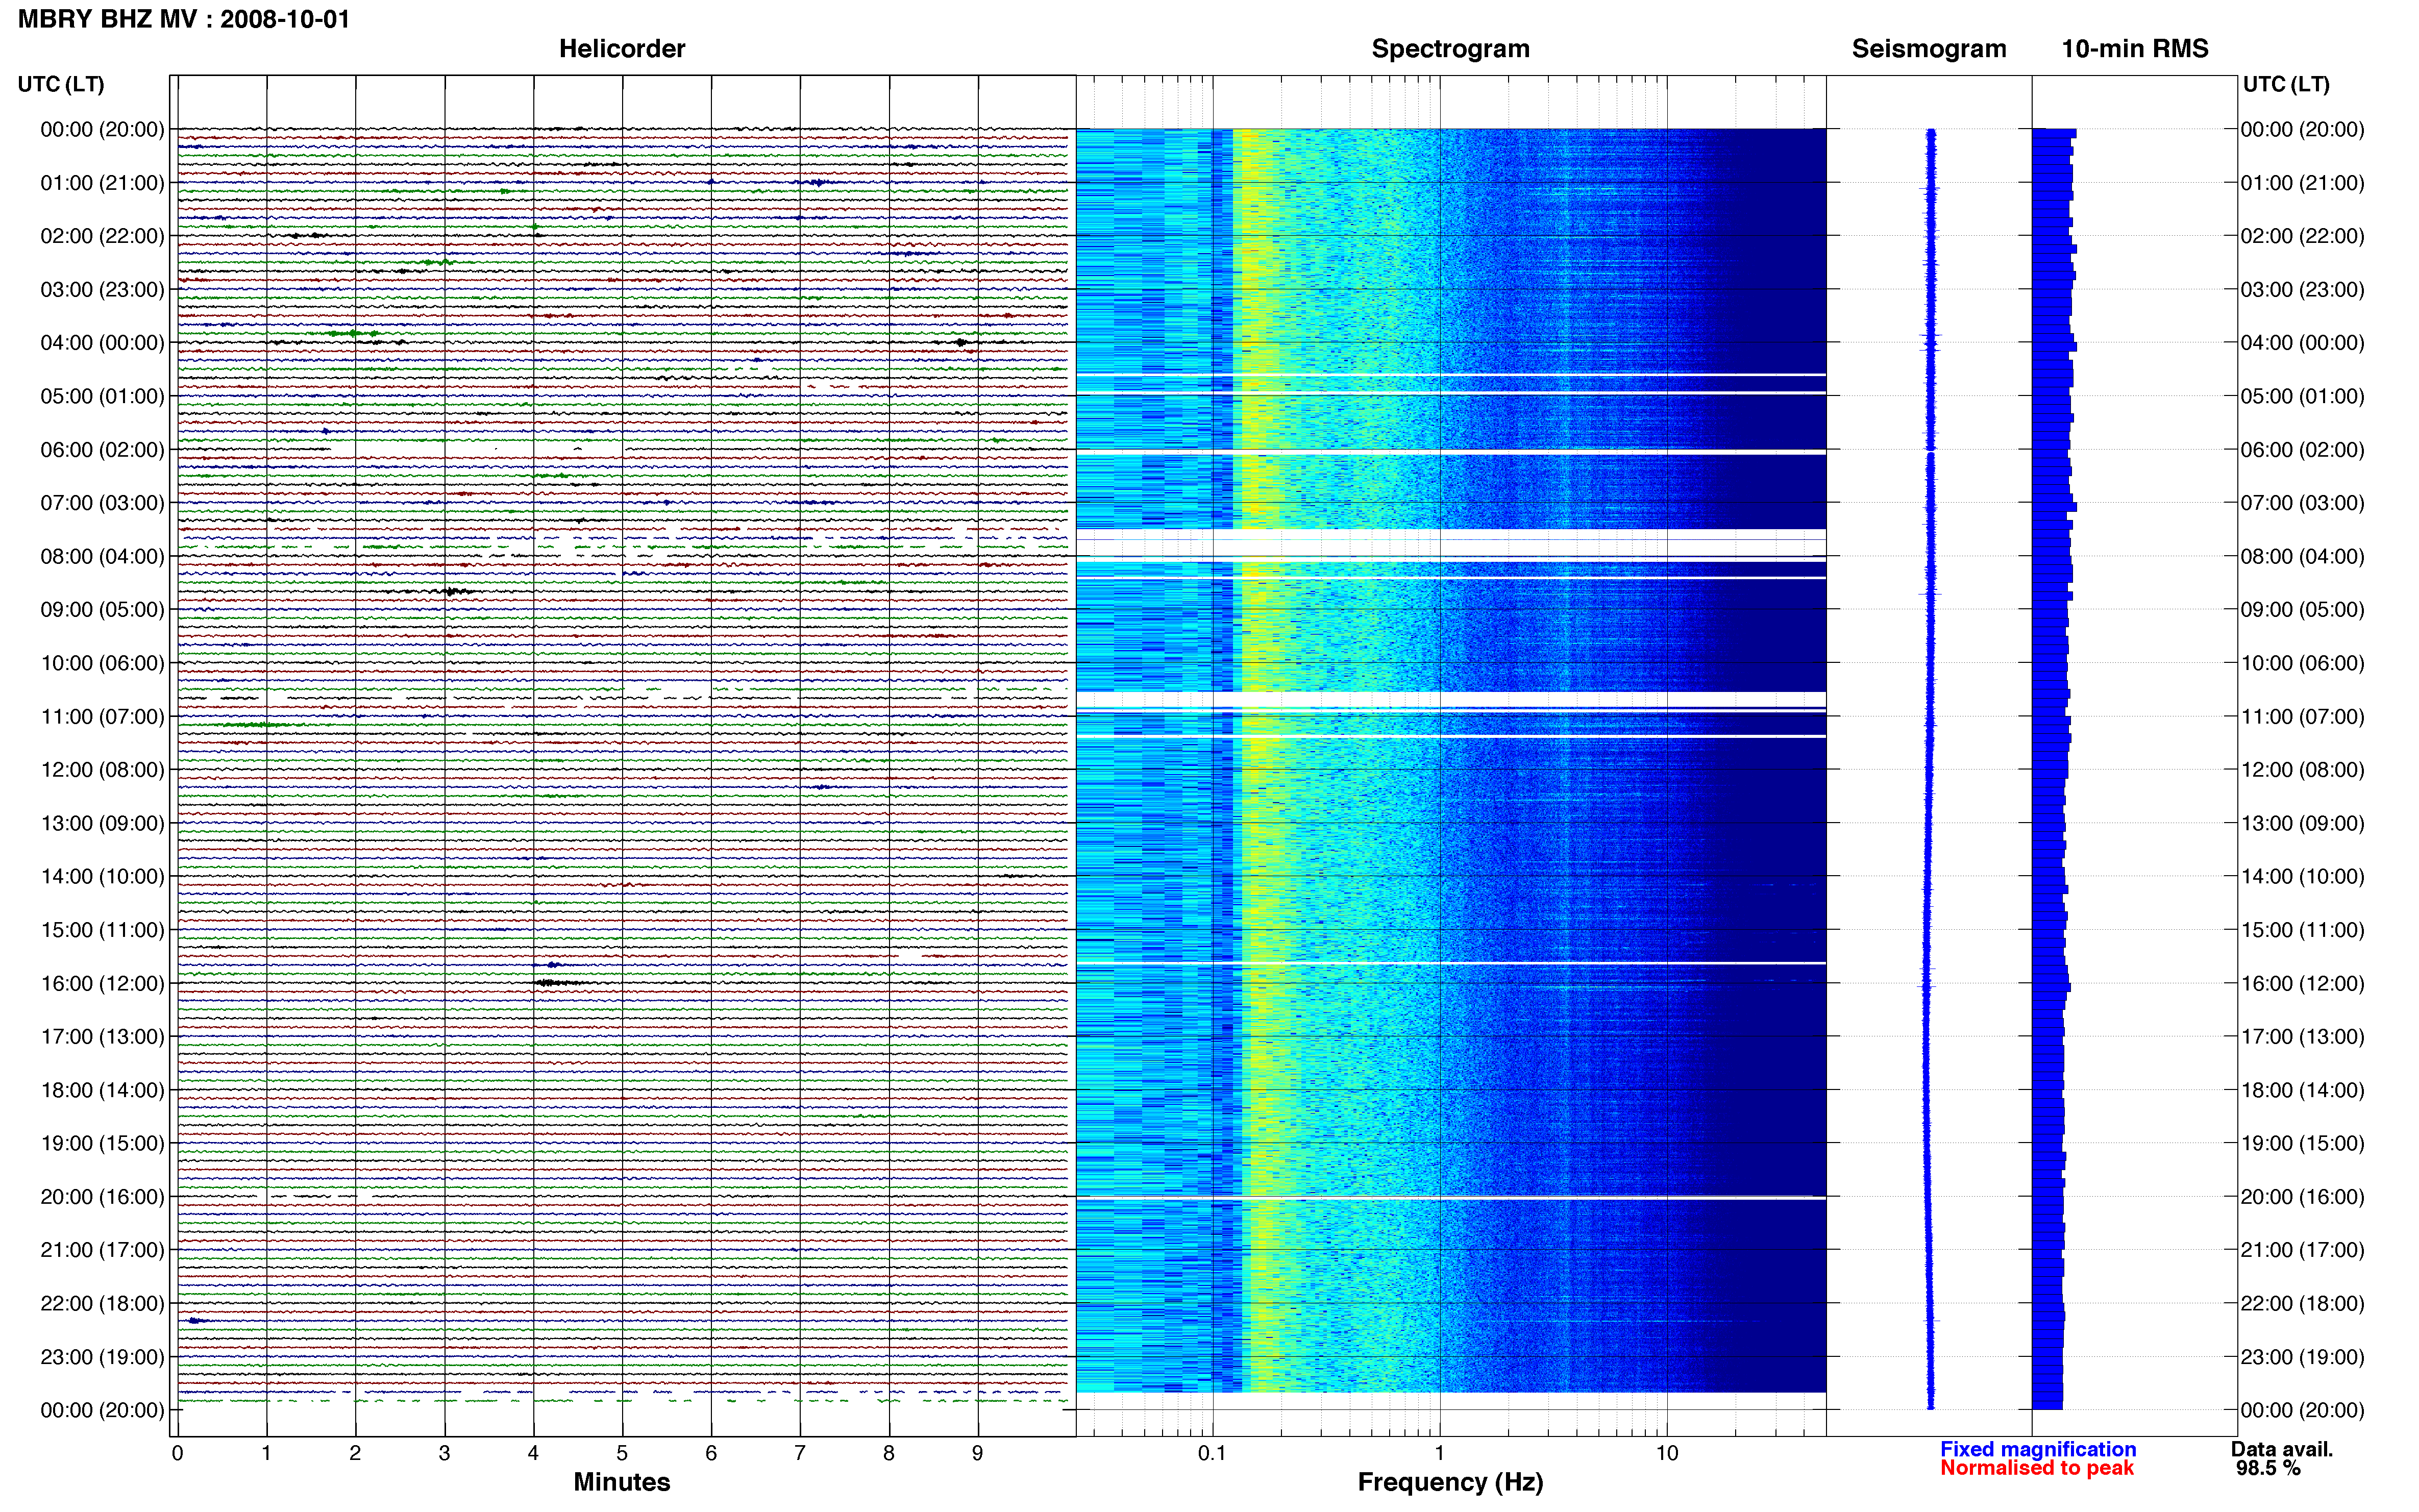This screenshot has width=2419, height=1512.
Task: Click the right 06:00 (02:00) time label
Action: click(2302, 450)
